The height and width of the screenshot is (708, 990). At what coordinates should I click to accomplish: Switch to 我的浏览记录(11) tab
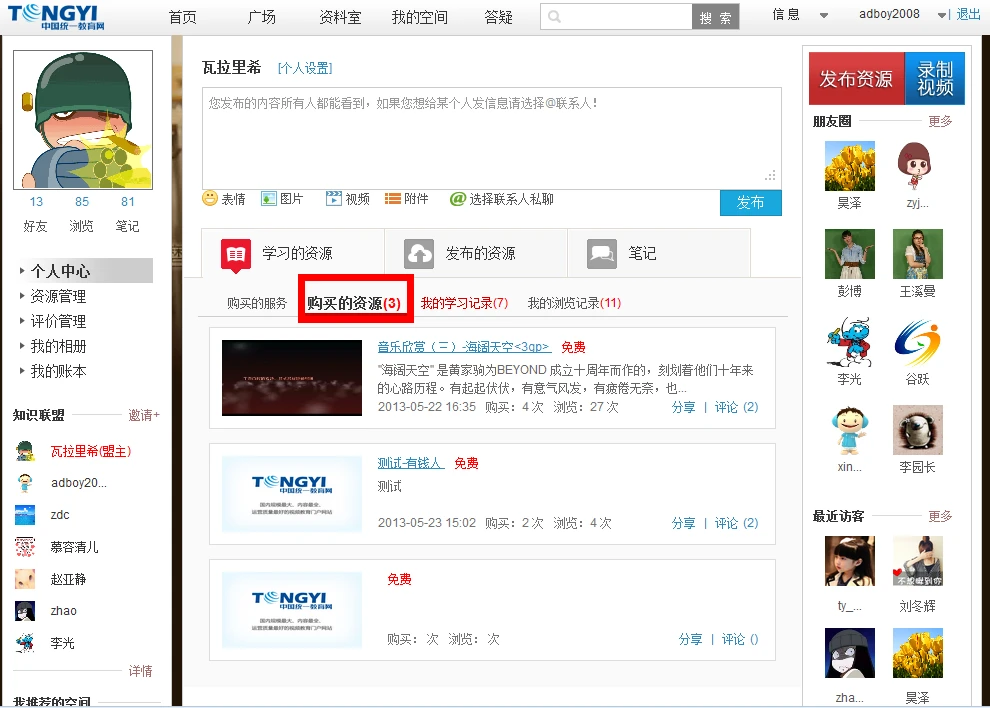click(574, 303)
